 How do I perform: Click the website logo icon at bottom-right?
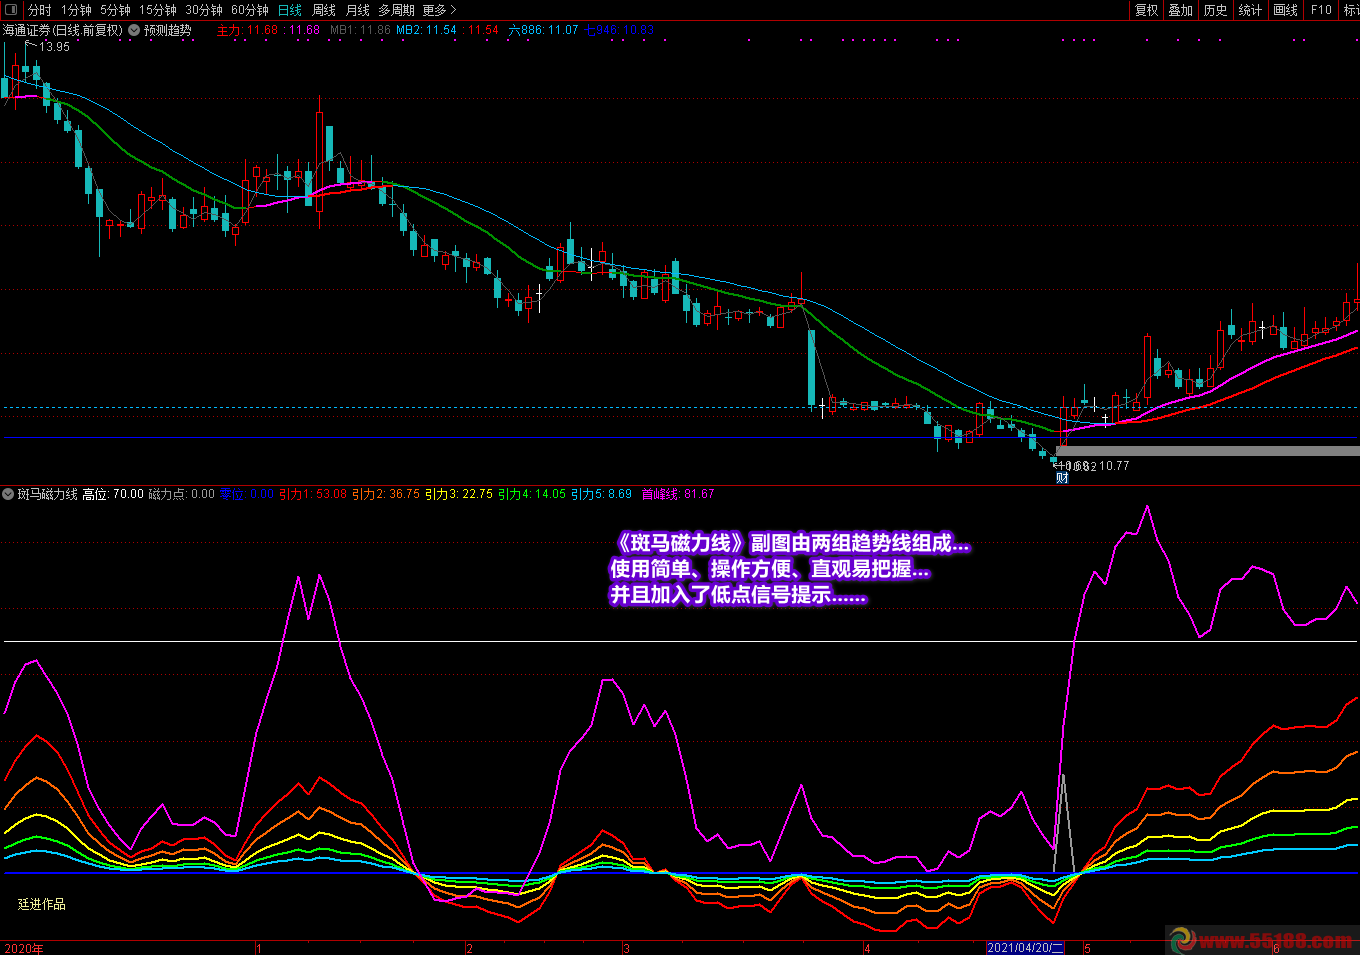tap(1183, 940)
